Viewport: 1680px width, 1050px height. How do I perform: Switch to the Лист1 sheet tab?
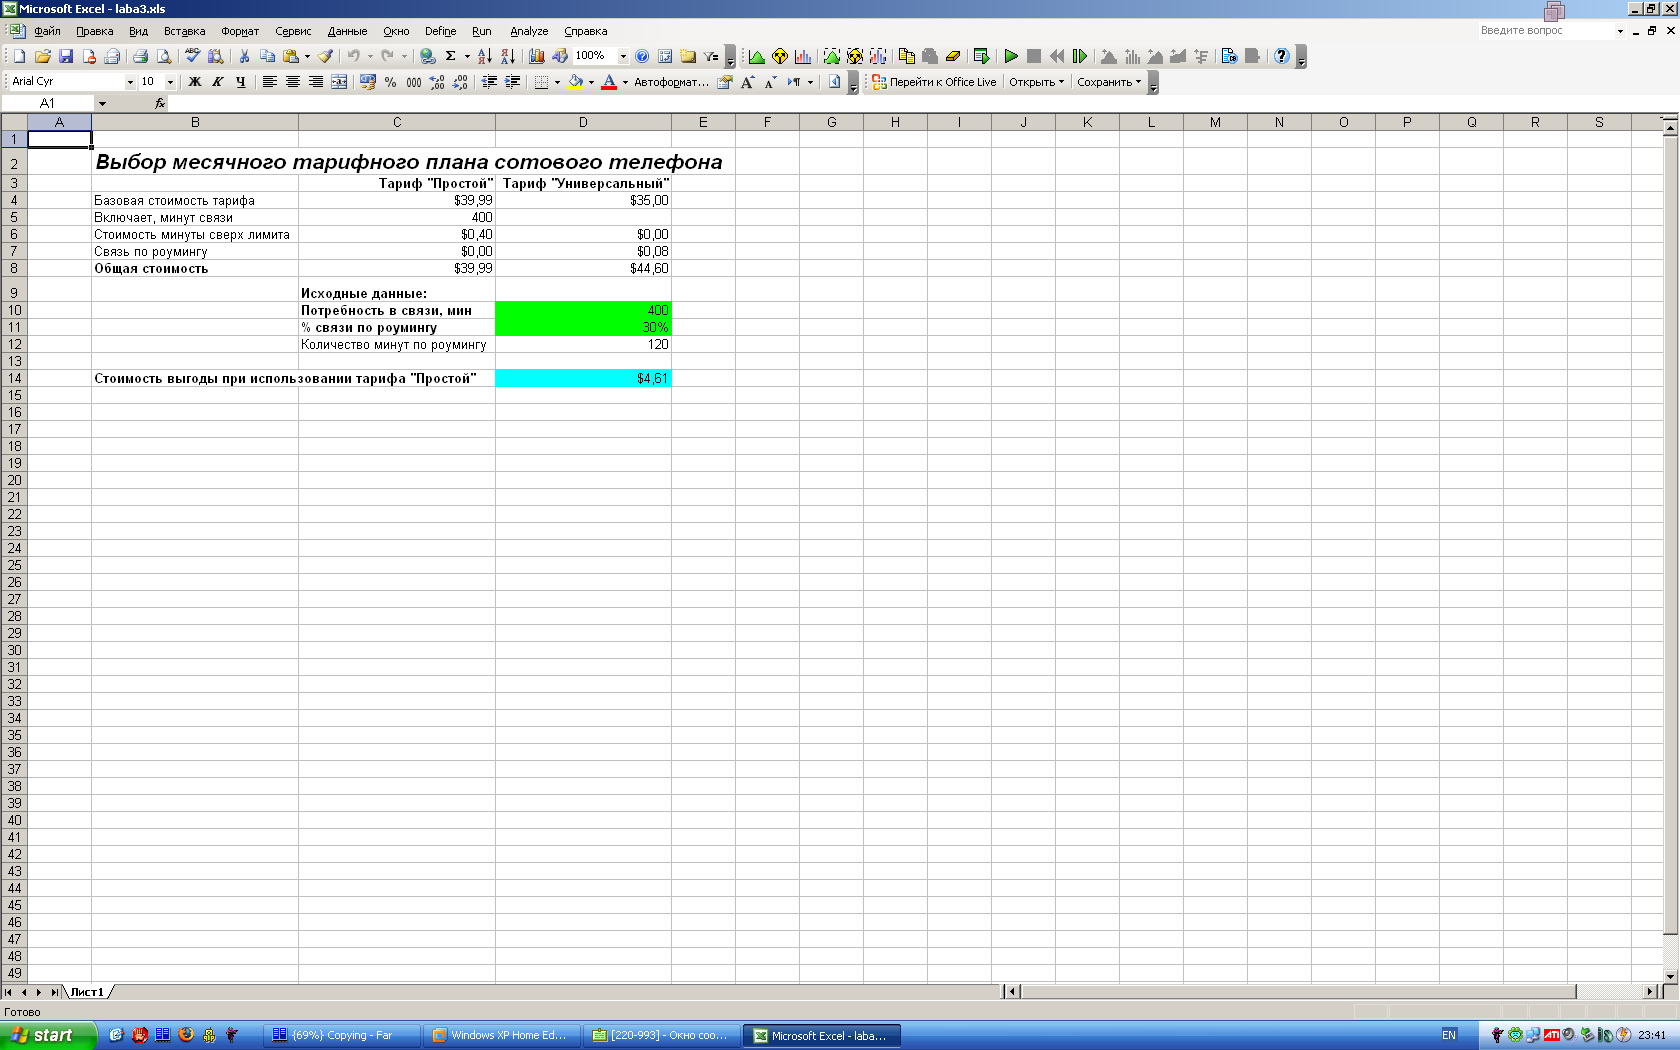tap(87, 992)
